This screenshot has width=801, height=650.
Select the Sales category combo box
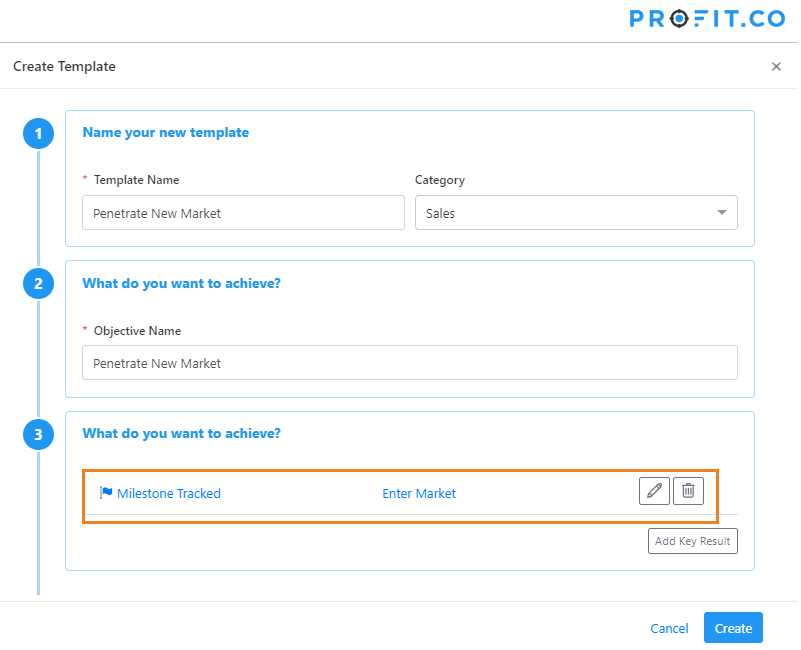pos(576,213)
